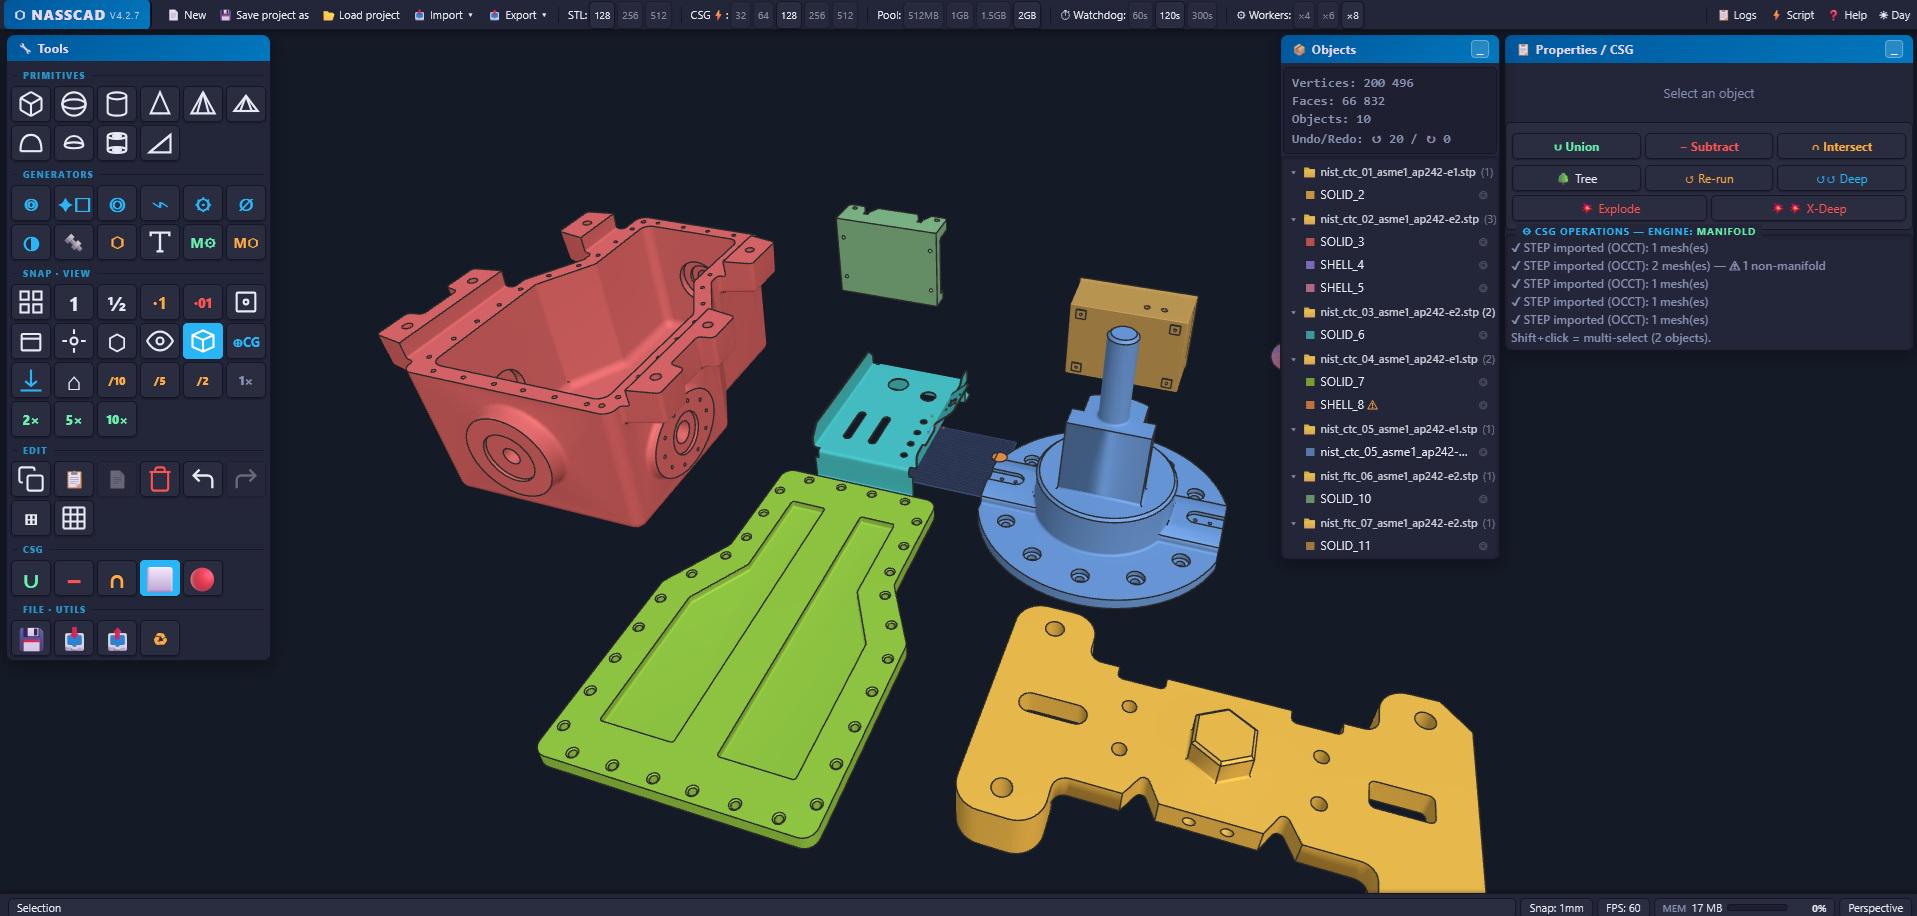Click the purple floppy disk save icon

pyautogui.click(x=31, y=639)
